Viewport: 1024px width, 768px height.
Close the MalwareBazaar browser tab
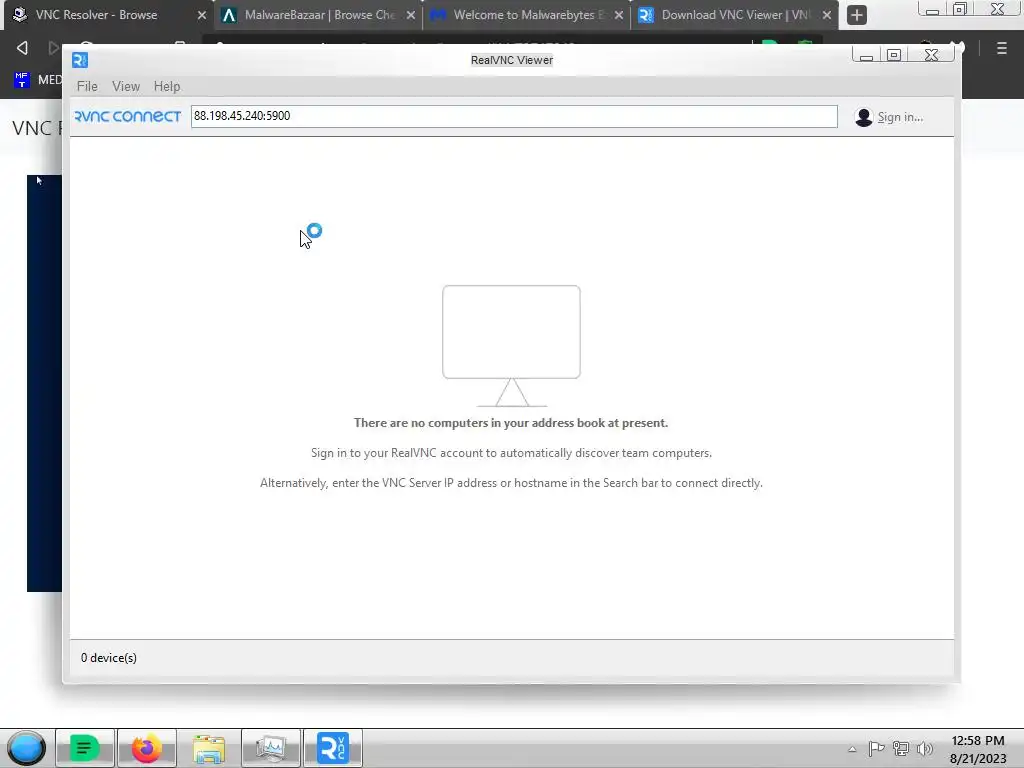411,15
